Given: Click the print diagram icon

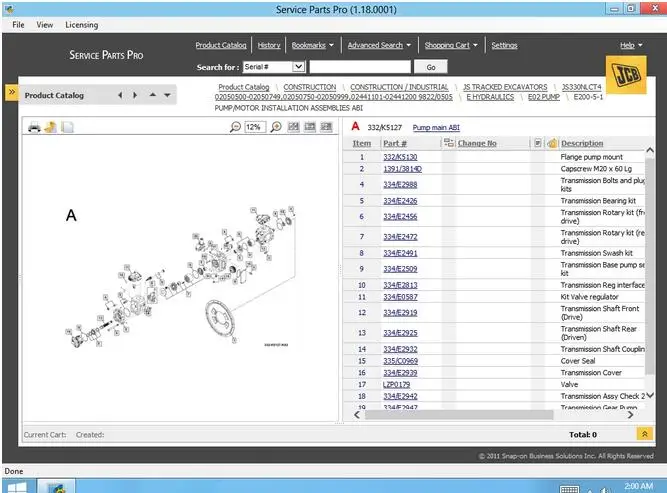Looking at the screenshot, I should click(34, 127).
